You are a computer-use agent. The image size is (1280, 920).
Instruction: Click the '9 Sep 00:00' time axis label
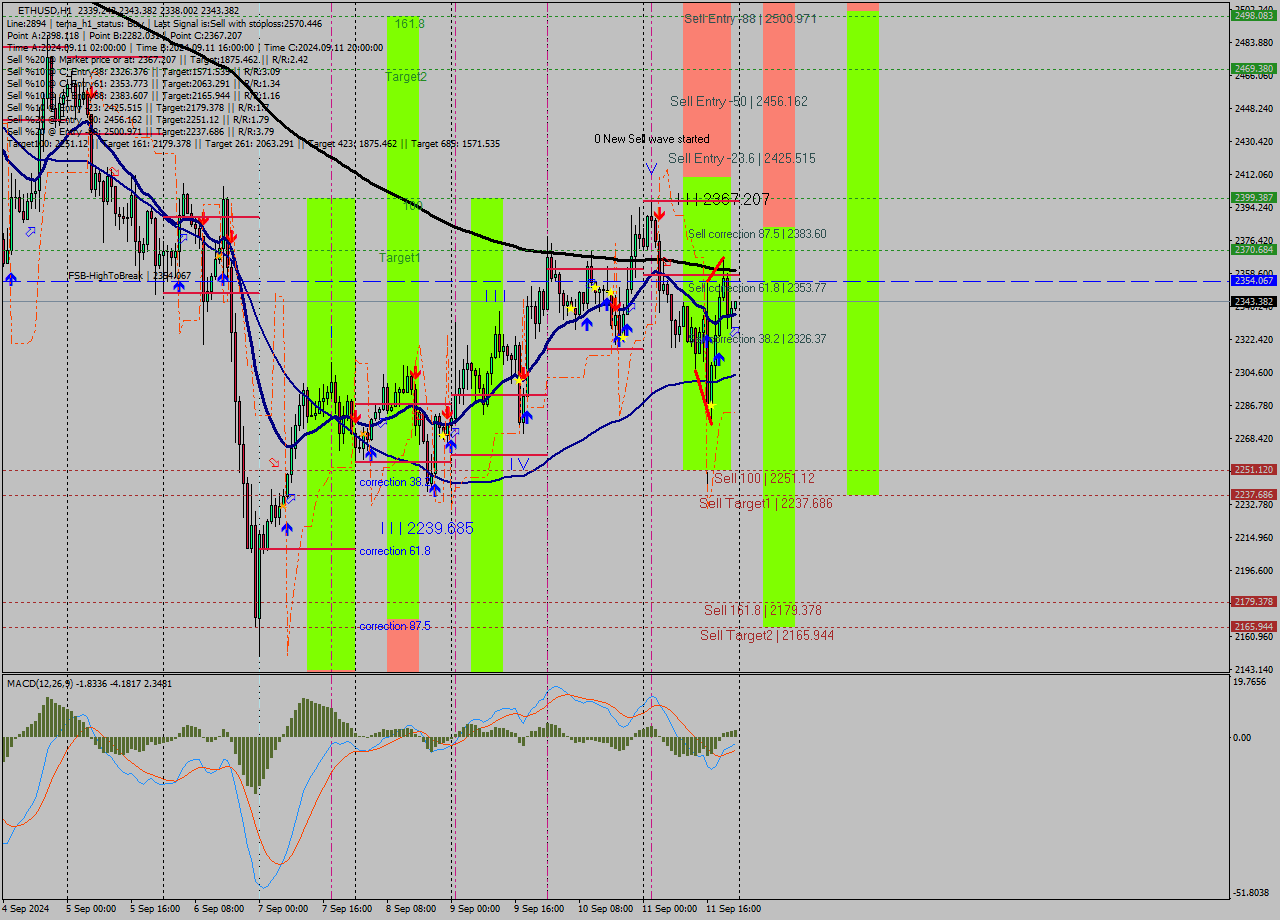coord(474,909)
